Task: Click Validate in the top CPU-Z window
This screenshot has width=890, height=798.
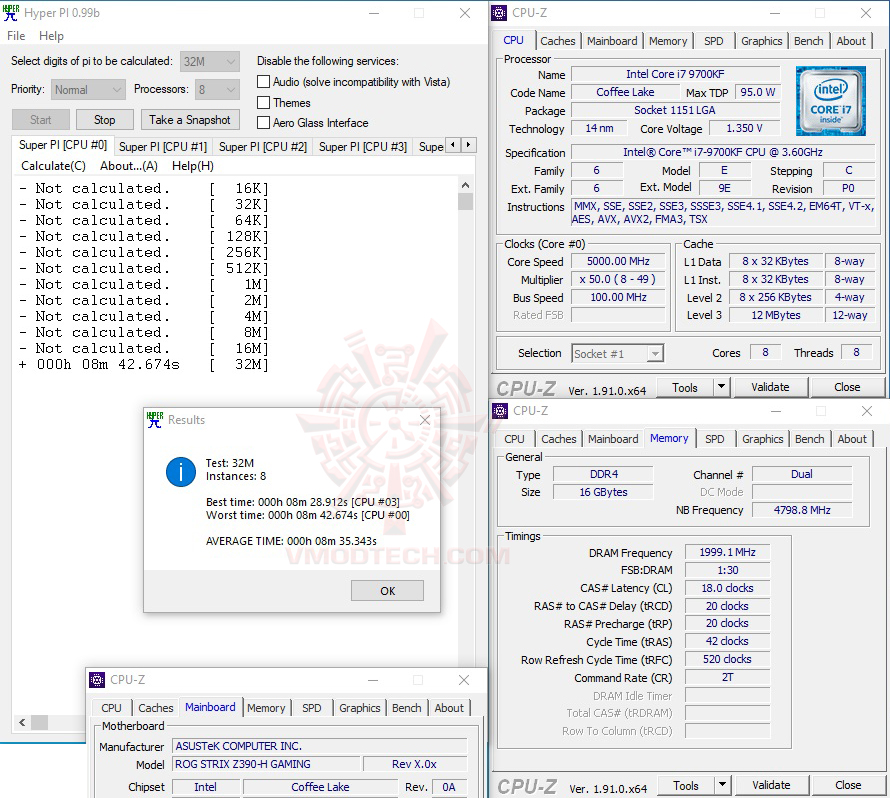Action: pyautogui.click(x=770, y=387)
